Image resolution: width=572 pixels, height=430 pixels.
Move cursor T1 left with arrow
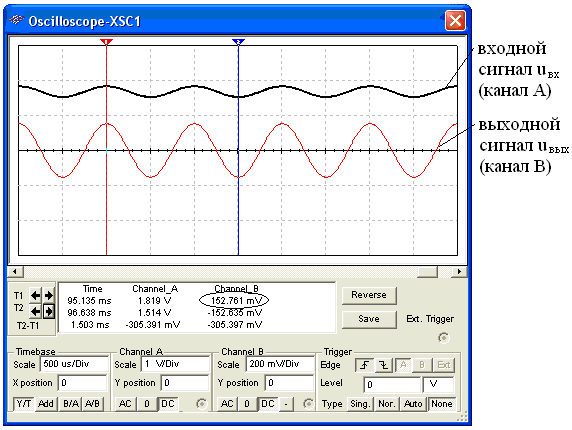click(x=35, y=295)
